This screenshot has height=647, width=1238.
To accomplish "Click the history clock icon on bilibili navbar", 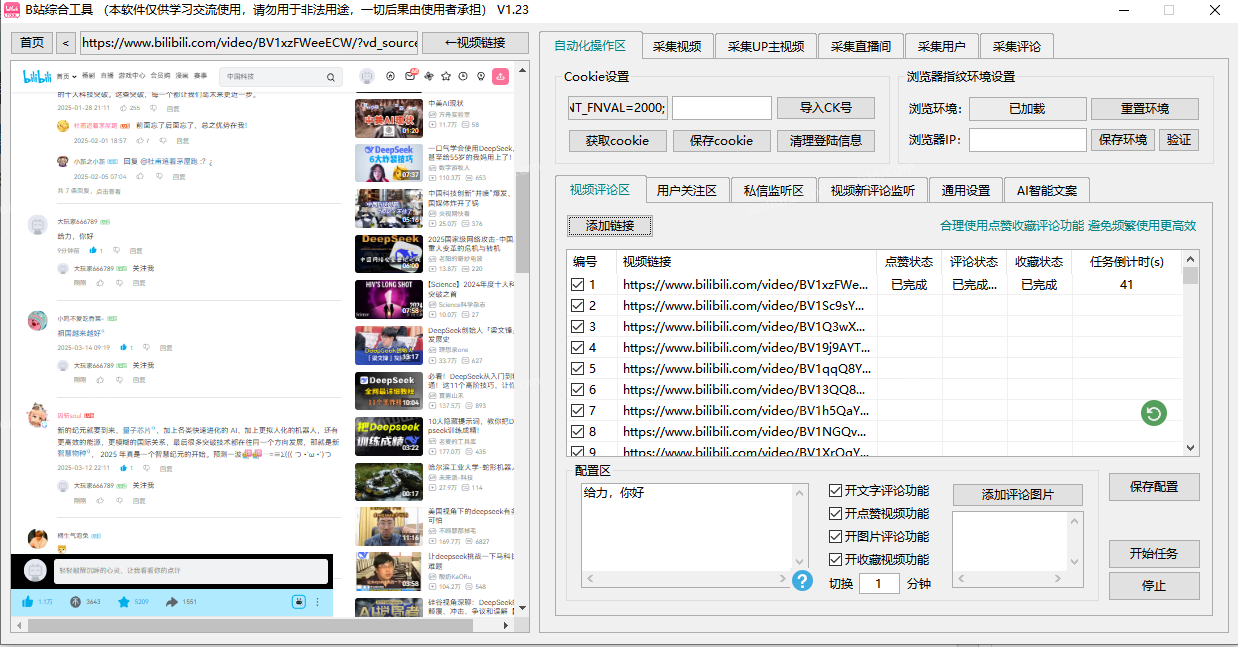I will [462, 76].
